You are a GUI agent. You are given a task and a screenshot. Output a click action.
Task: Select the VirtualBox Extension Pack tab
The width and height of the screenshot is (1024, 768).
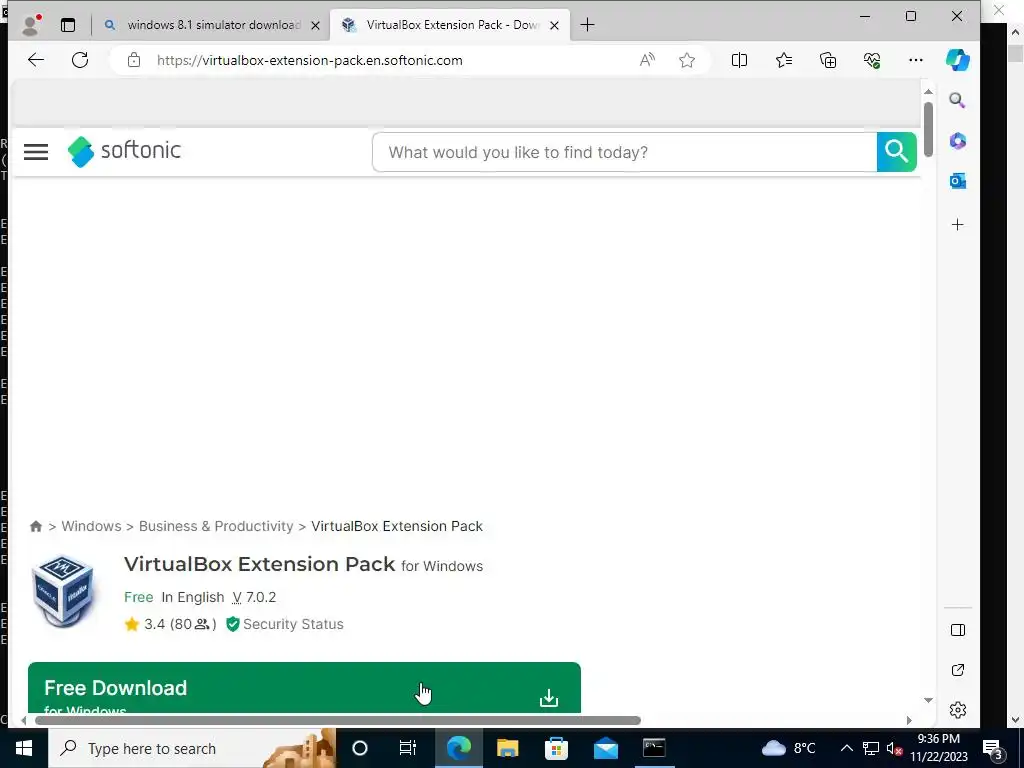pos(451,25)
